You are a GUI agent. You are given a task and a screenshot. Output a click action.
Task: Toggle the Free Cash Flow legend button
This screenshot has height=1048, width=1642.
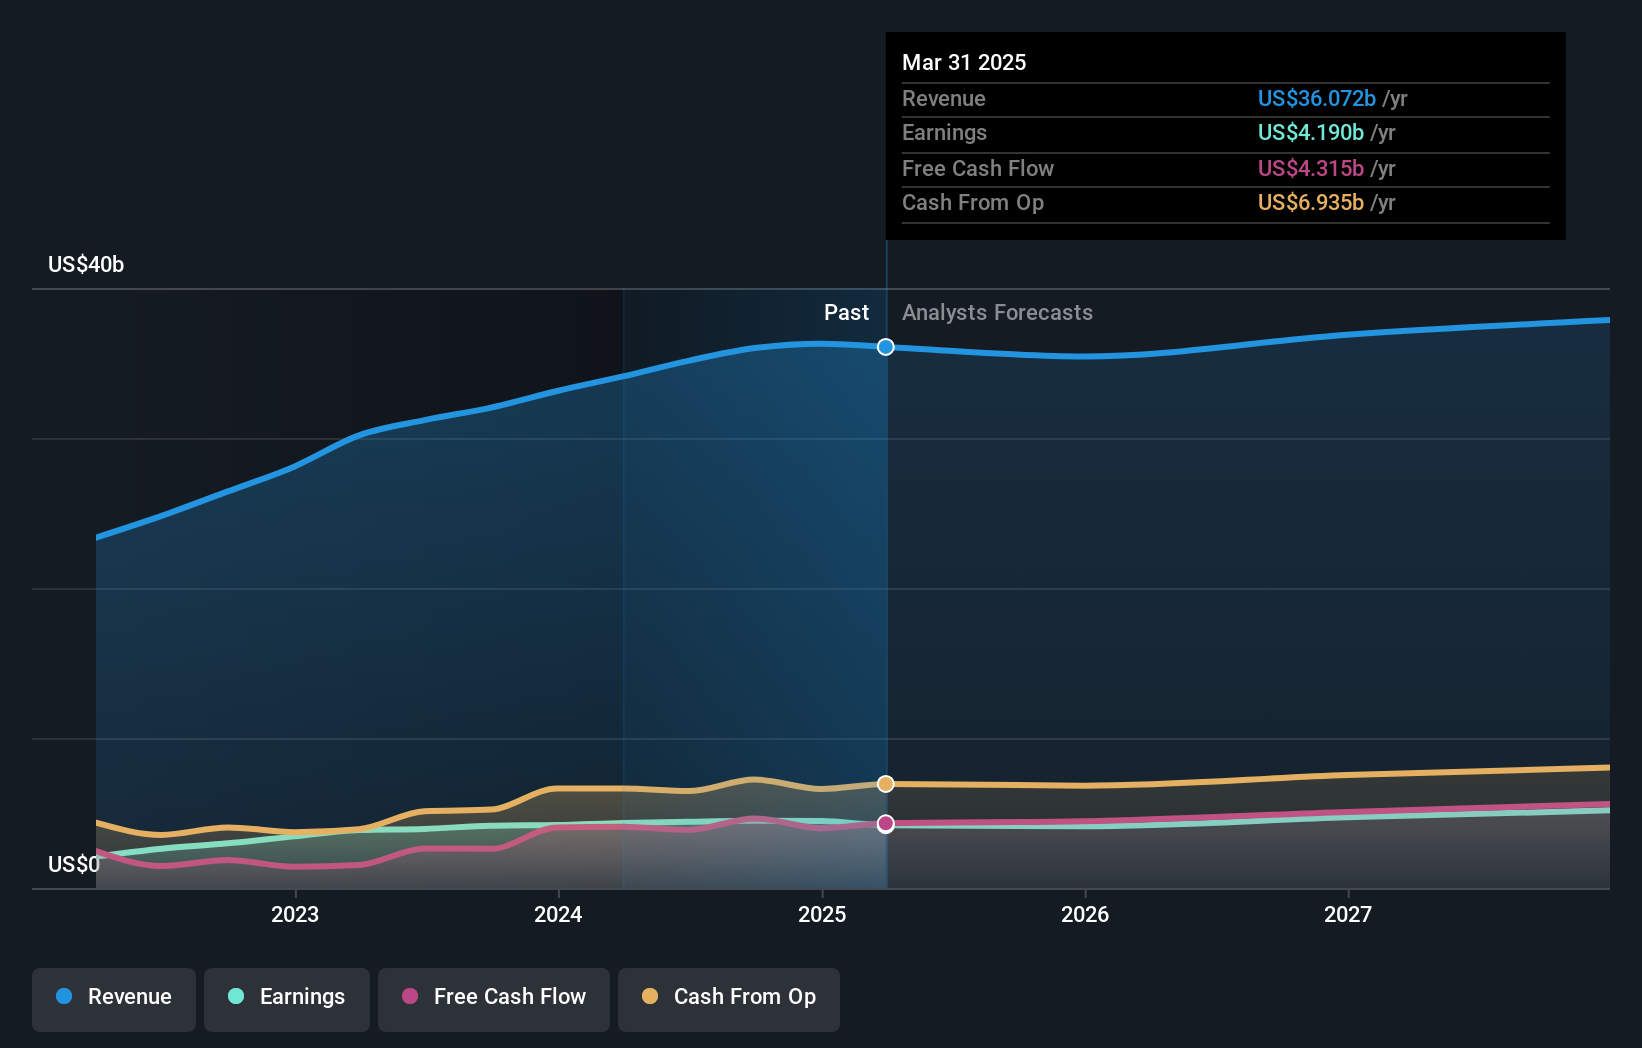pyautogui.click(x=494, y=999)
